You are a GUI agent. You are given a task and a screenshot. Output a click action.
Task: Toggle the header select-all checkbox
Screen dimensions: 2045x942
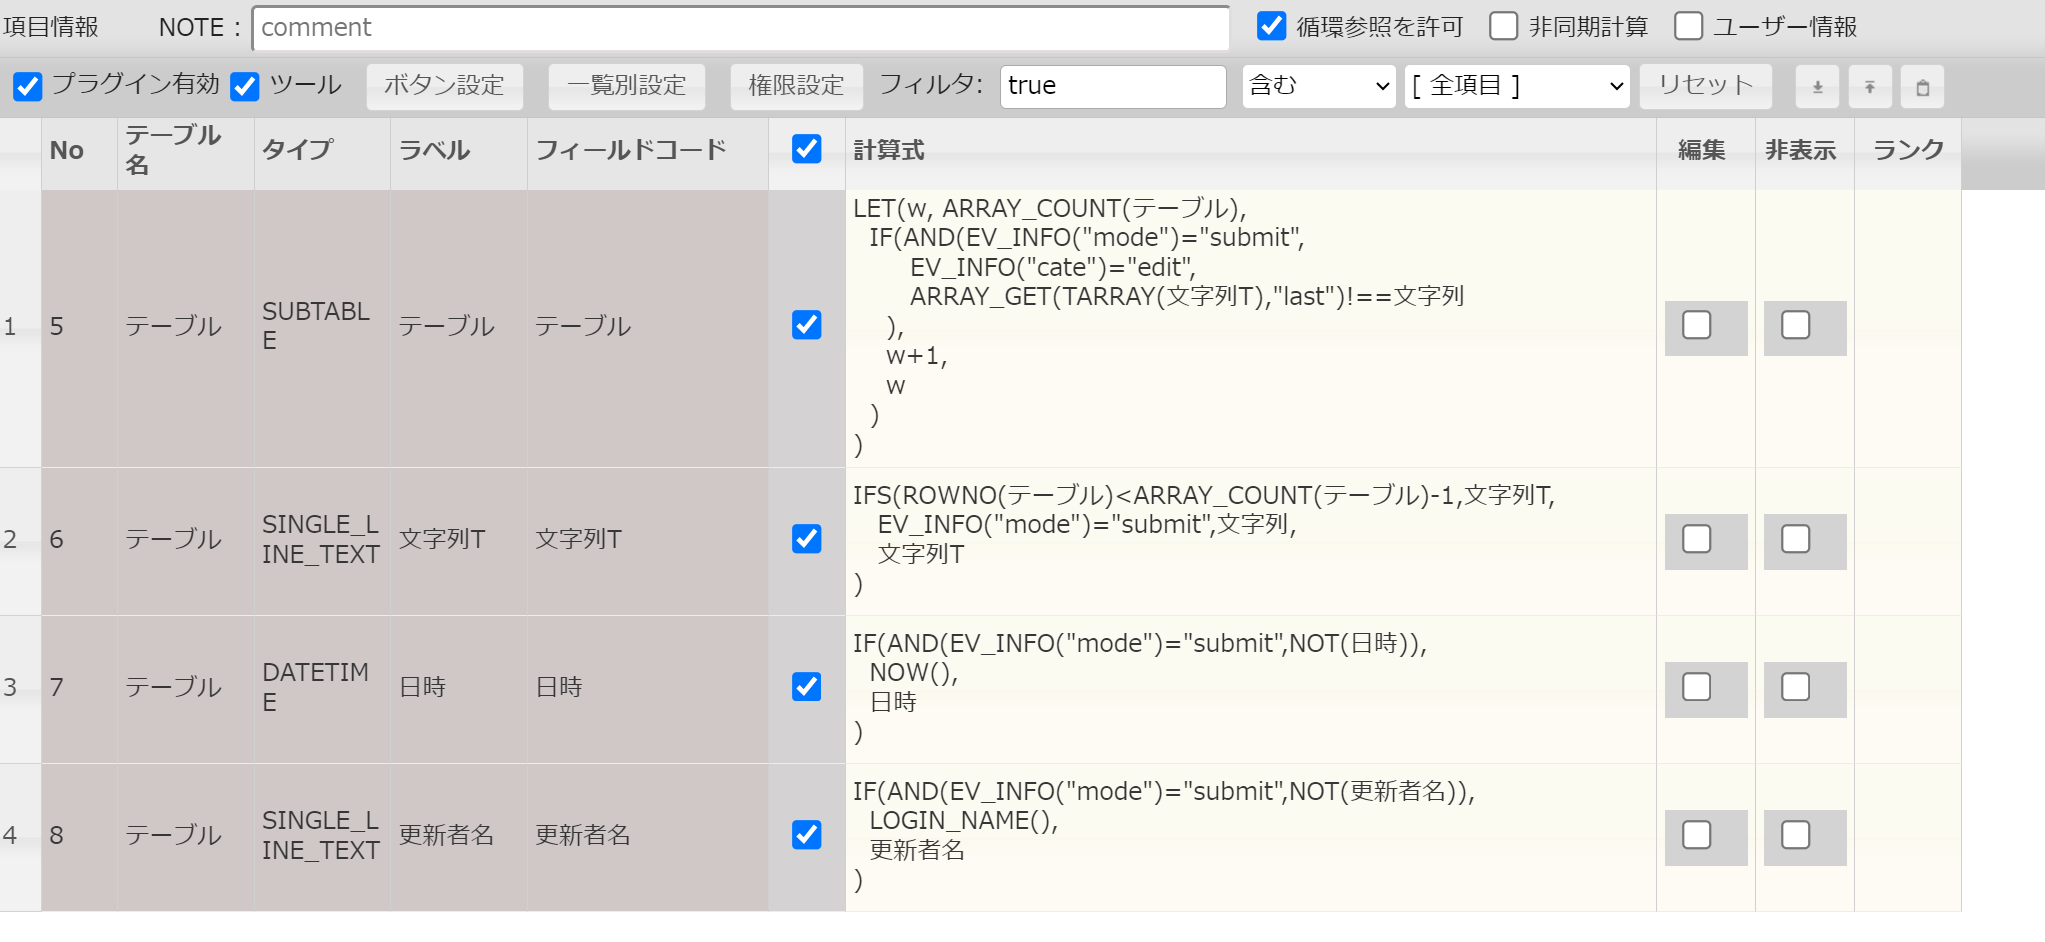[x=806, y=149]
